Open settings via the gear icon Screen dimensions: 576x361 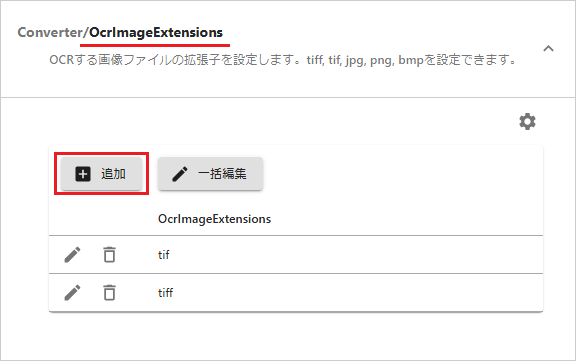527,122
